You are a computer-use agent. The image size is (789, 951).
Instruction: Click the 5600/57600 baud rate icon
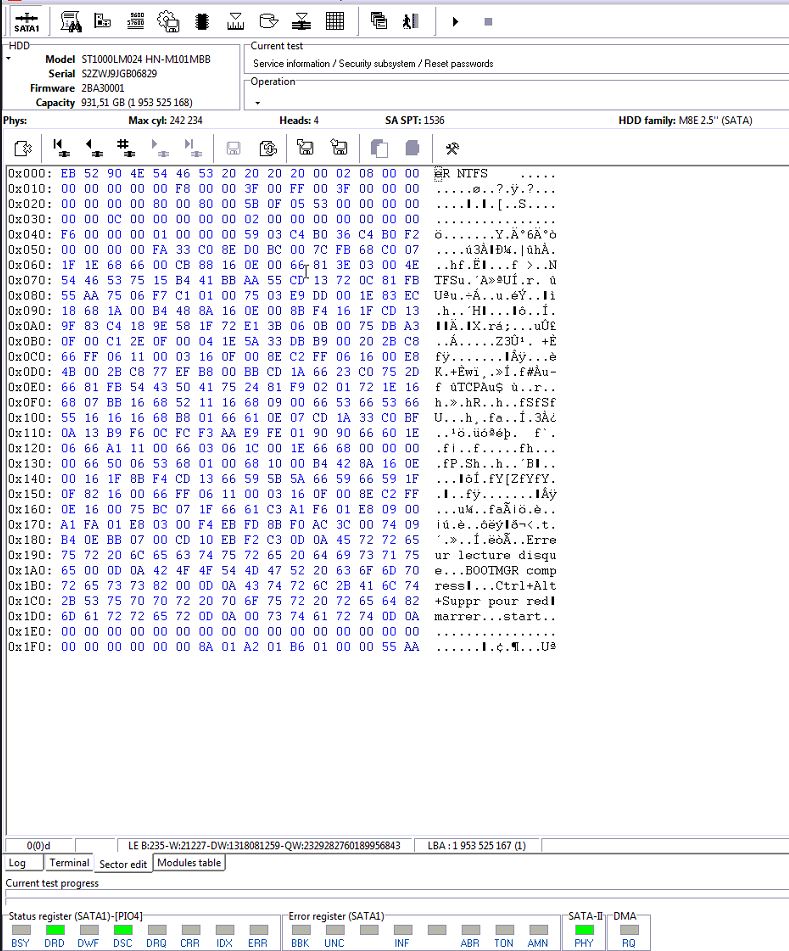tap(136, 21)
